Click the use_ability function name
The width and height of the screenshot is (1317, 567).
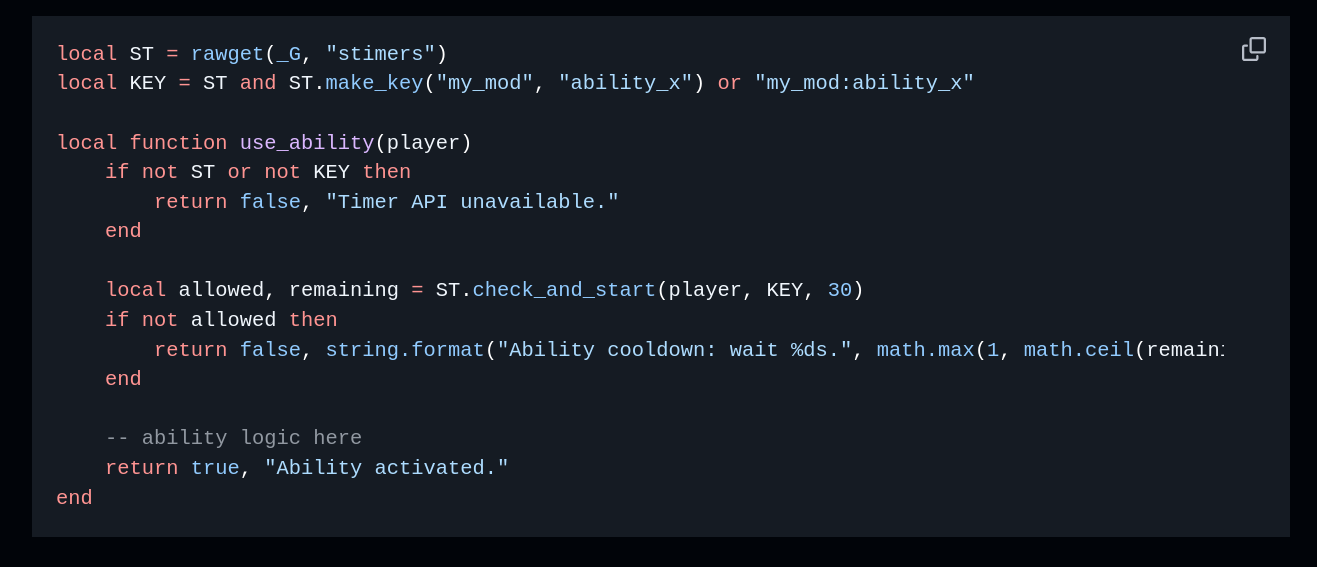click(306, 143)
